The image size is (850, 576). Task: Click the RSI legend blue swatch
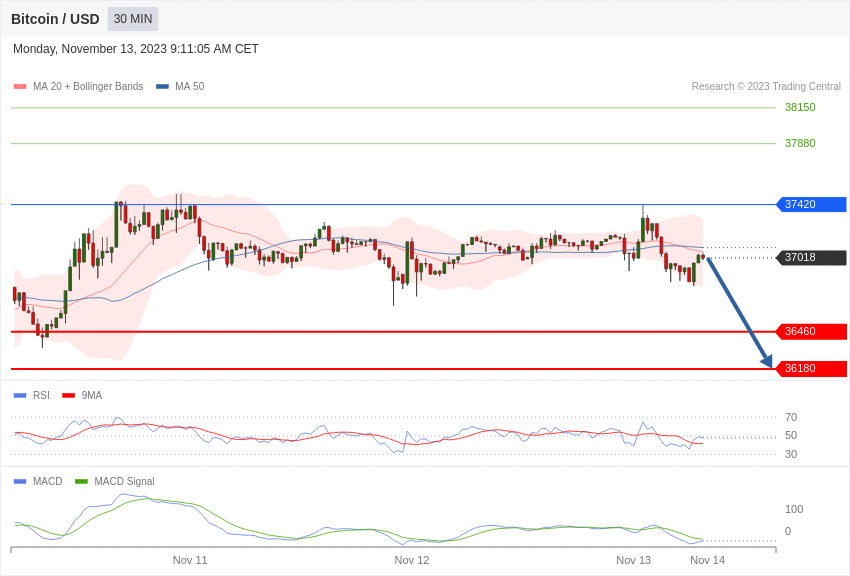click(x=20, y=396)
